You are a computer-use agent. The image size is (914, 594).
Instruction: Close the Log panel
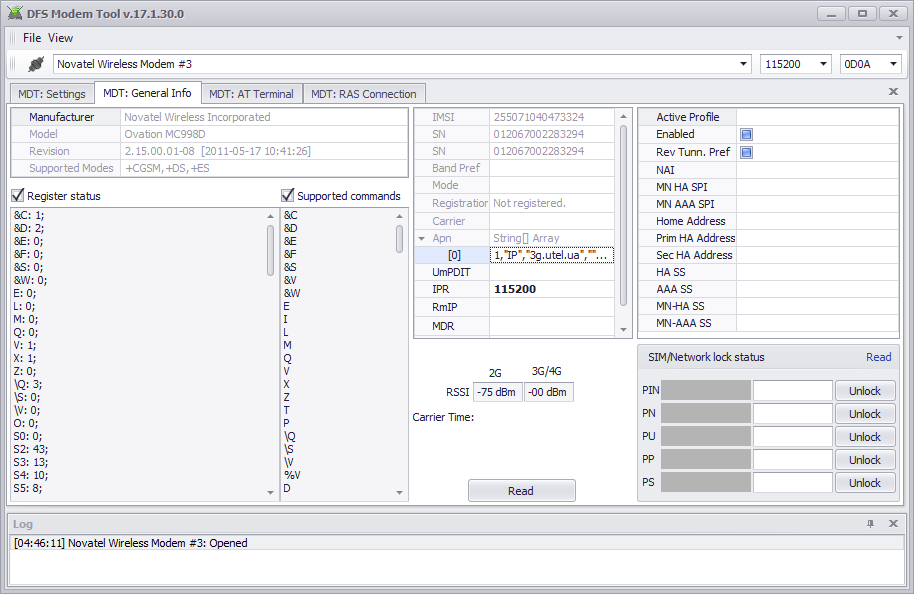click(893, 523)
